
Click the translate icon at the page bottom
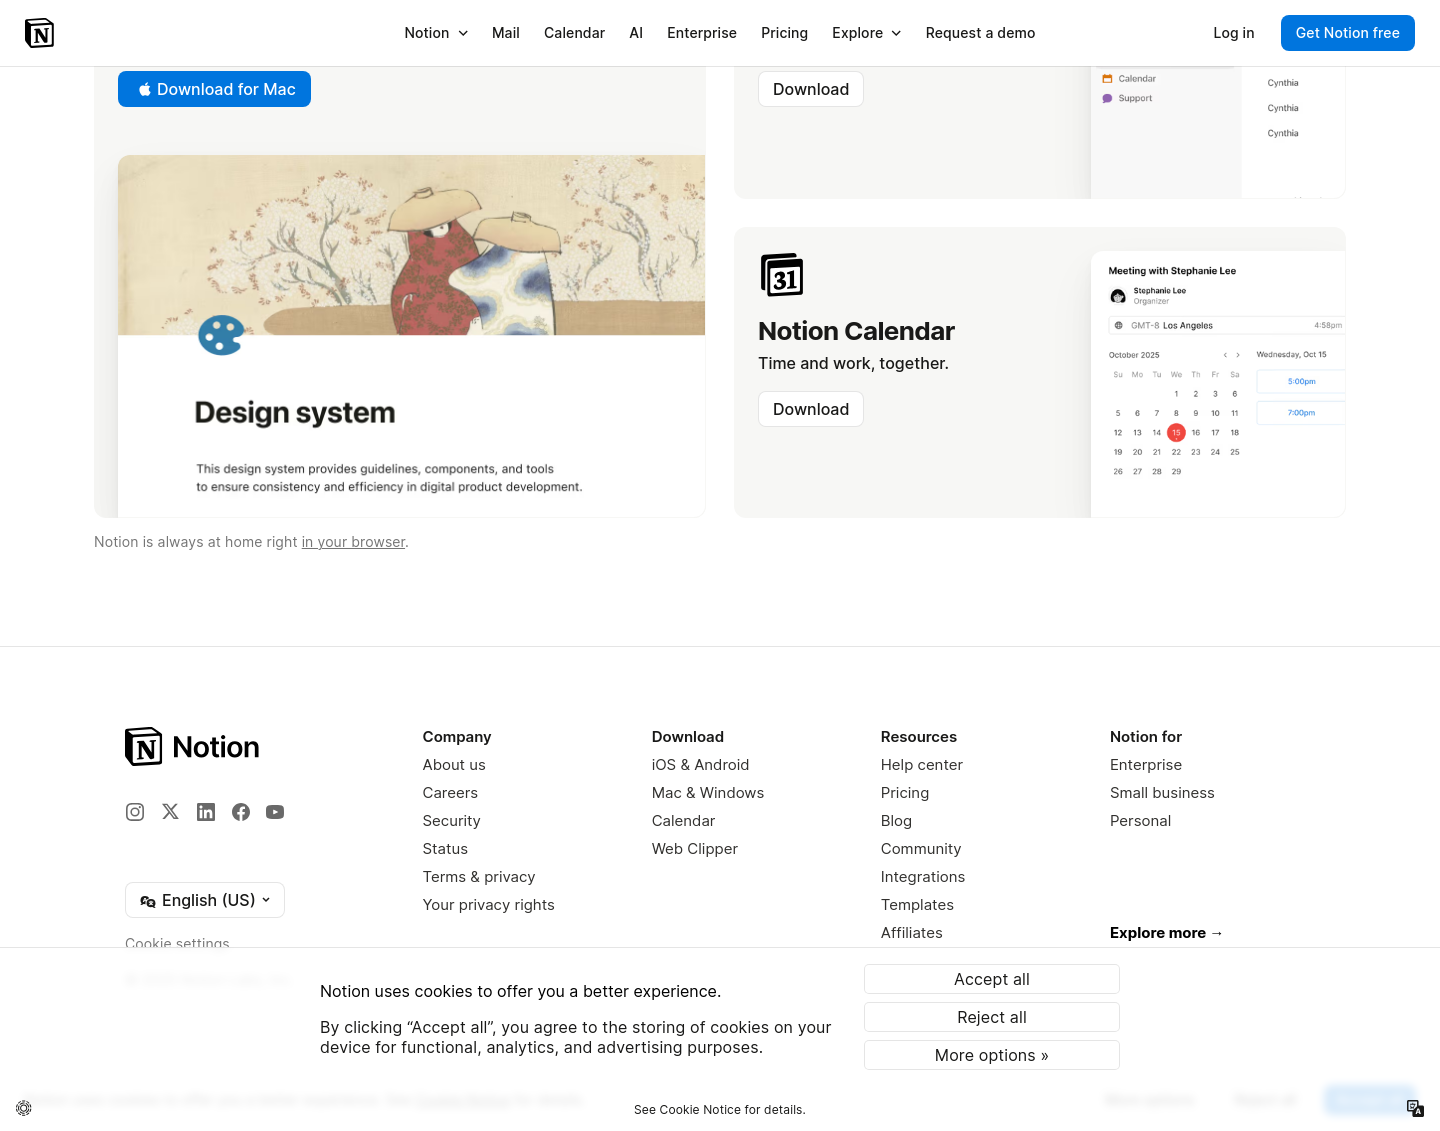coord(1415,1108)
